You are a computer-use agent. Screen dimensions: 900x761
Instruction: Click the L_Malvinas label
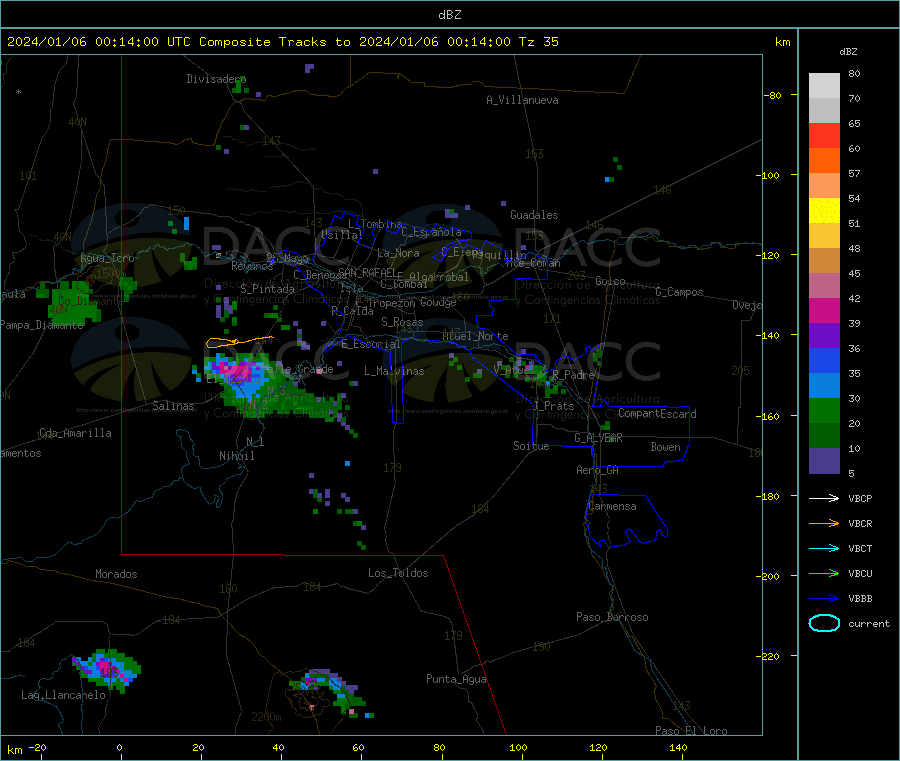coord(394,371)
